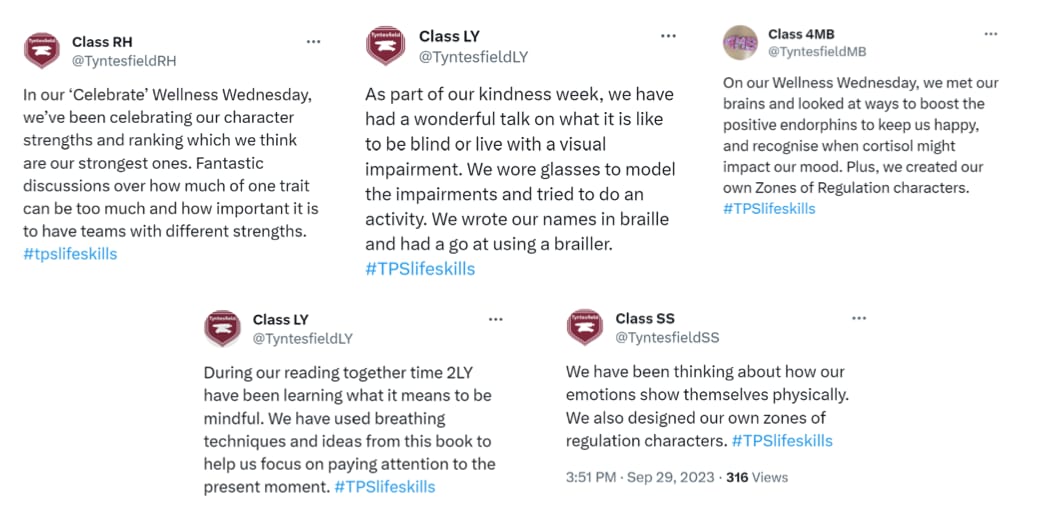1045x528 pixels.
Task: Open more options menu on Class RH tweet
Action: click(x=314, y=42)
